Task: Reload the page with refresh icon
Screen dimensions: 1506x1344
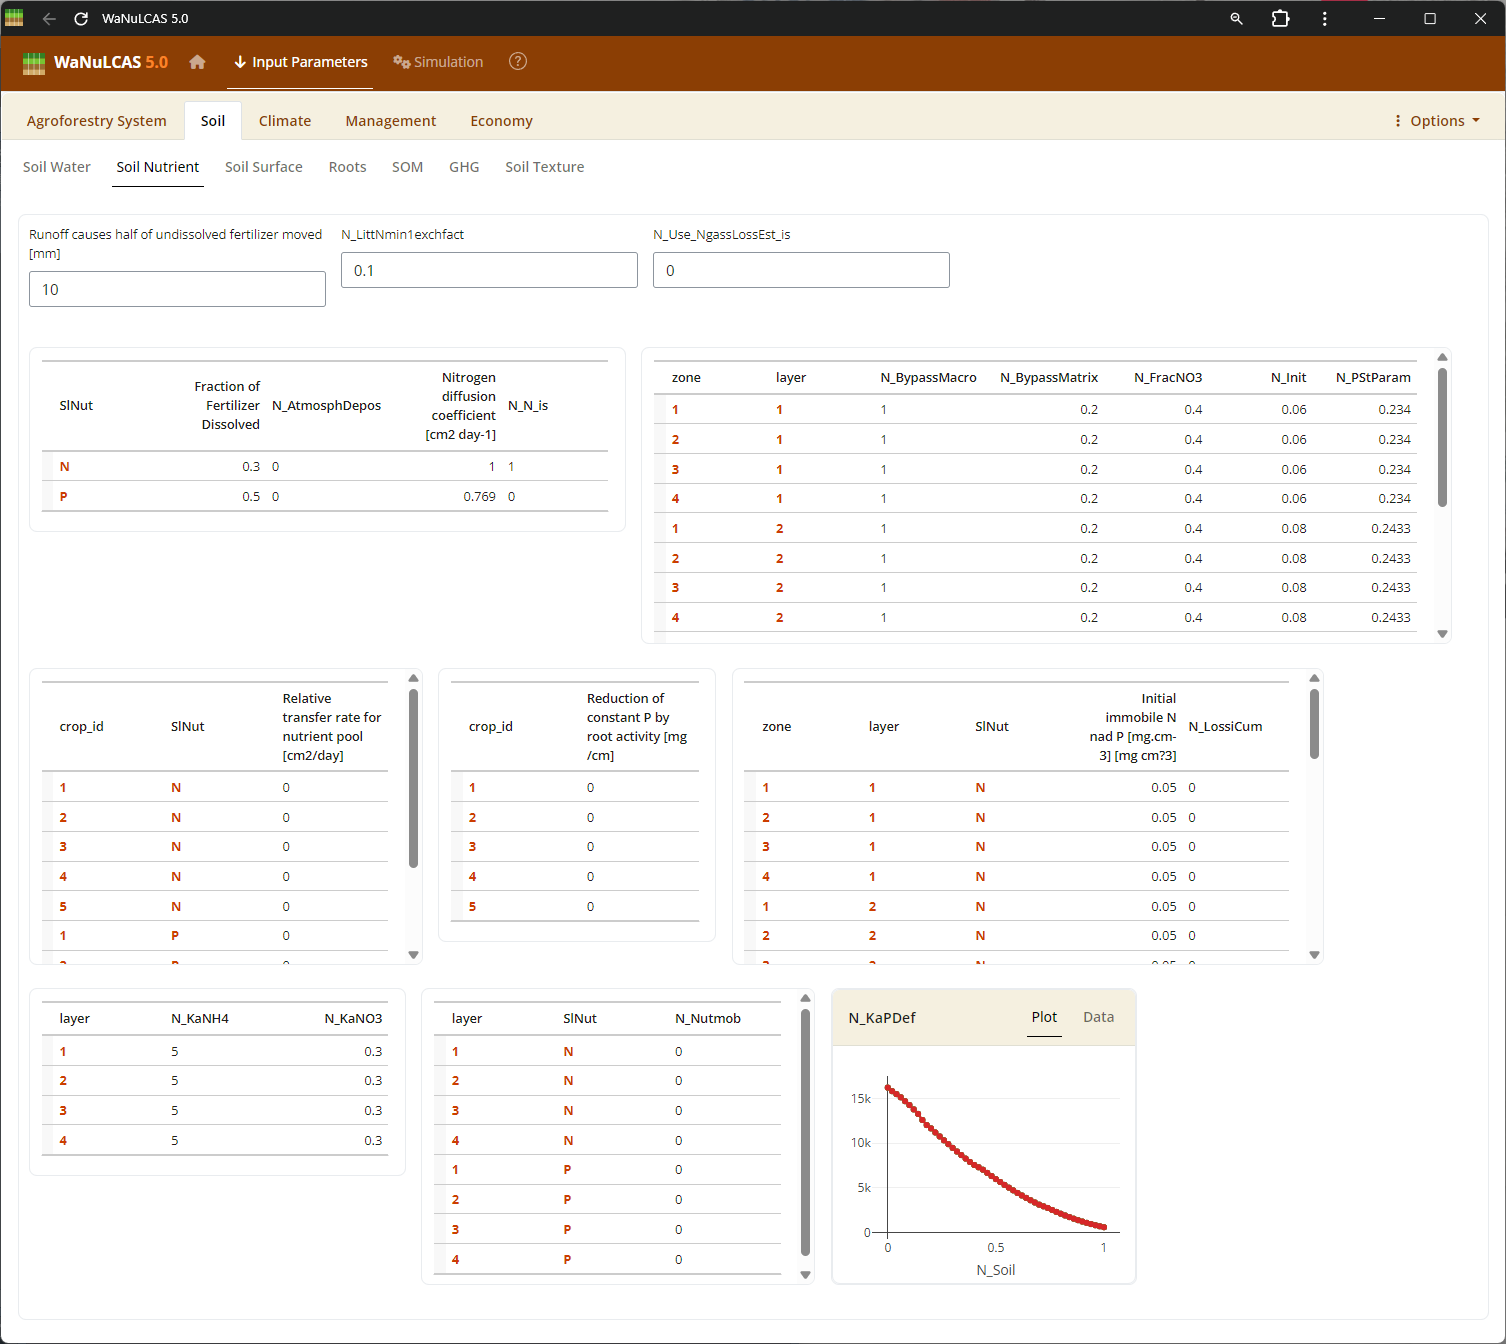Action: coord(81,19)
